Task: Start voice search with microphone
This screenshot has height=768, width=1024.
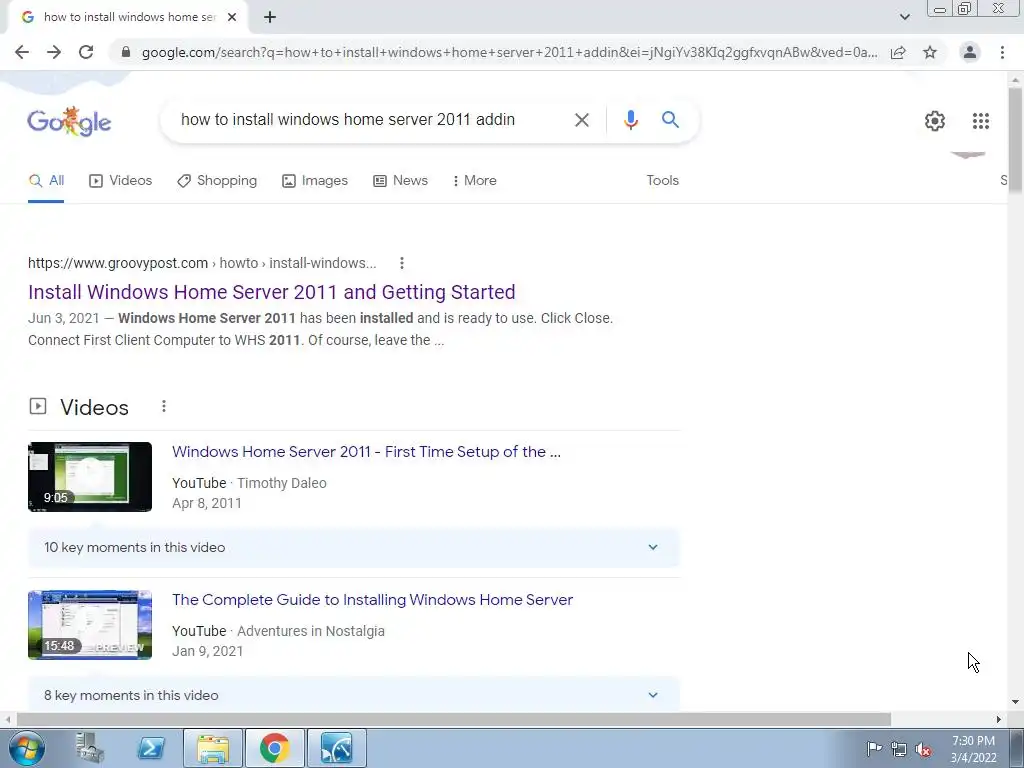Action: (x=630, y=120)
